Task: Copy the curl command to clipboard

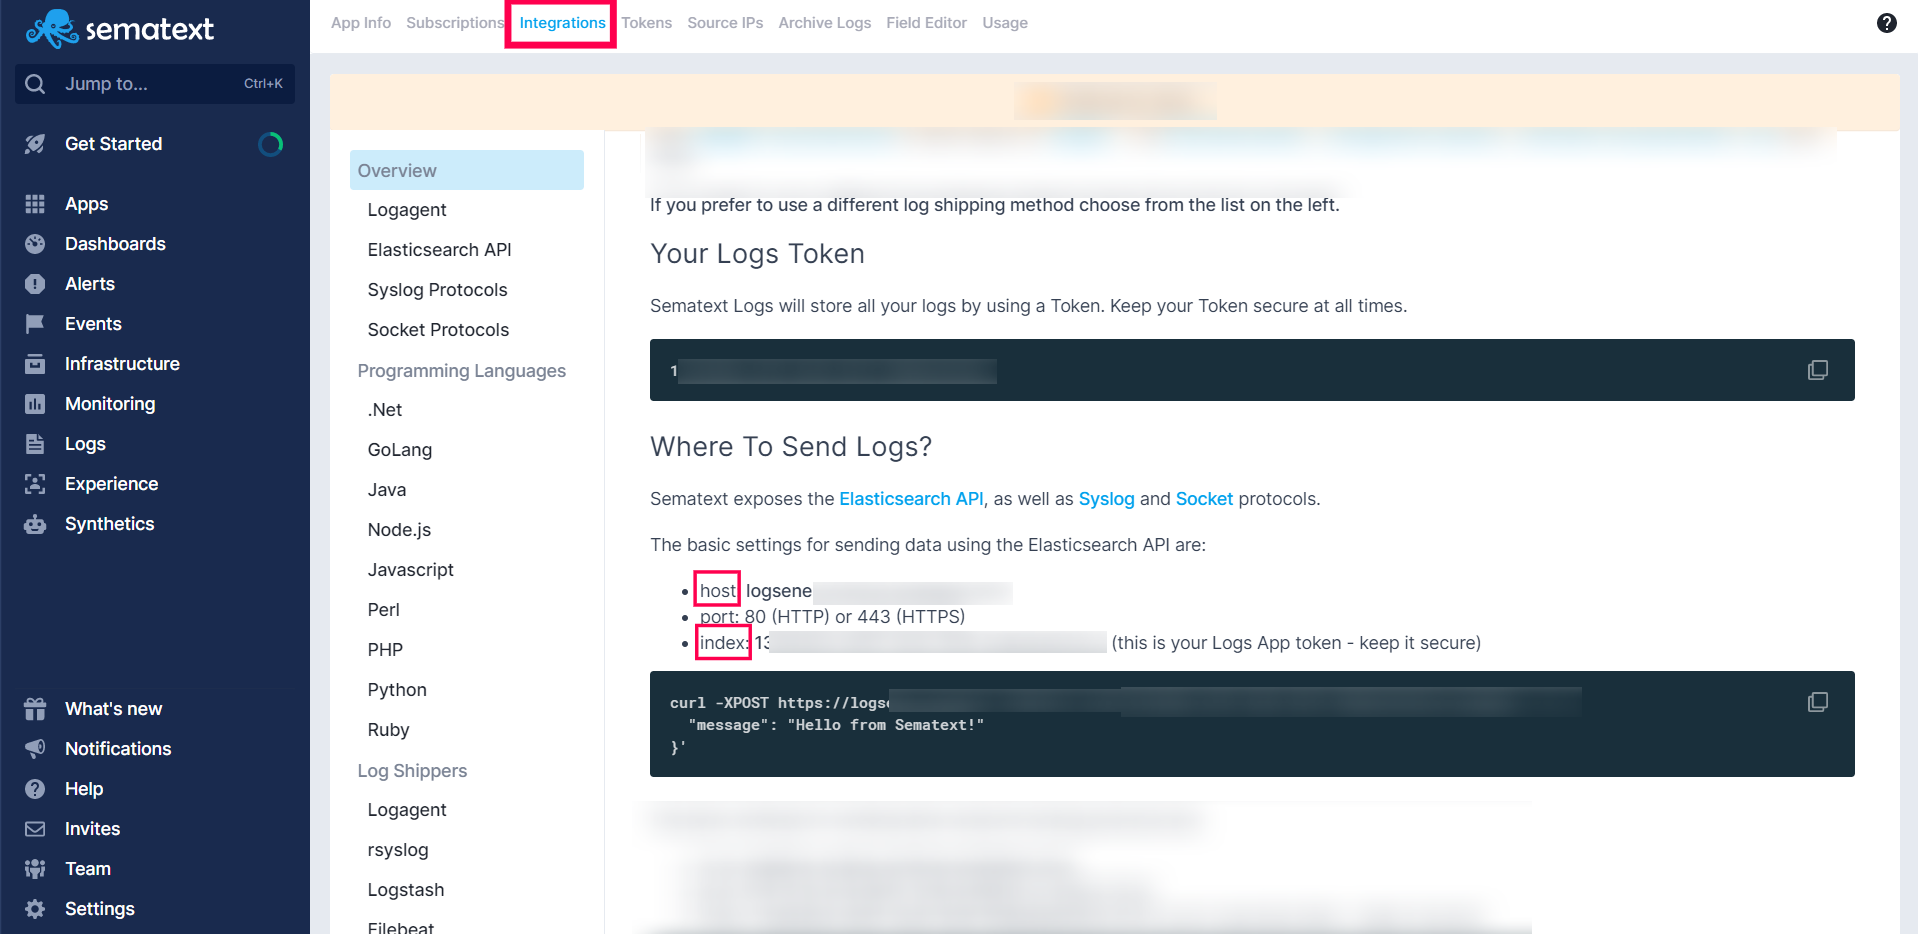Action: click(1817, 702)
